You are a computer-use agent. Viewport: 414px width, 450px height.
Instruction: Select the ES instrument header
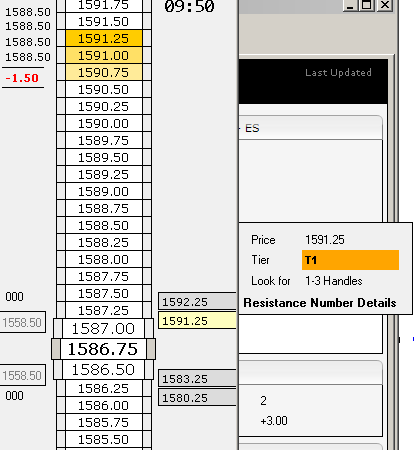pyautogui.click(x=252, y=128)
